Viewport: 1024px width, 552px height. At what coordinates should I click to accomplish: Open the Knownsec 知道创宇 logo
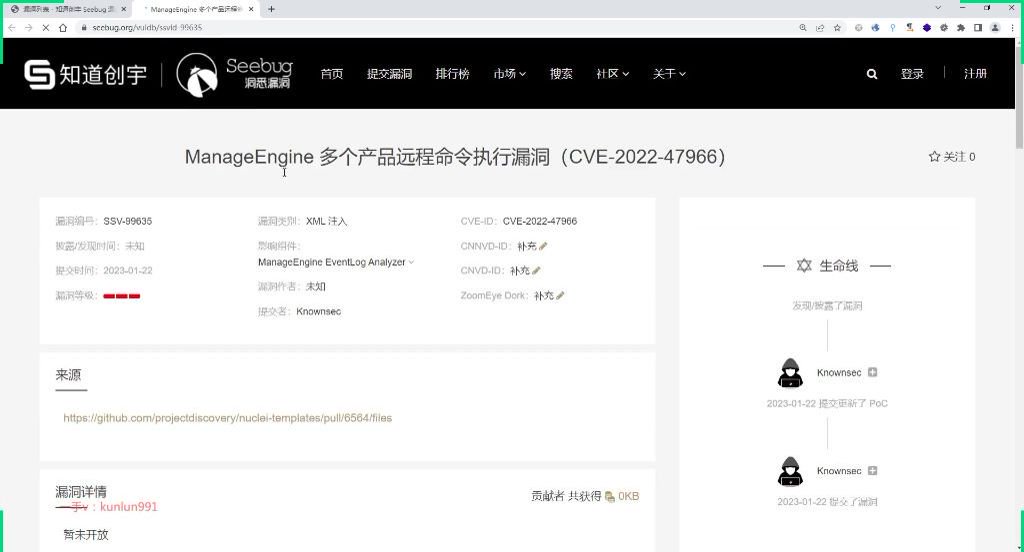click(85, 74)
